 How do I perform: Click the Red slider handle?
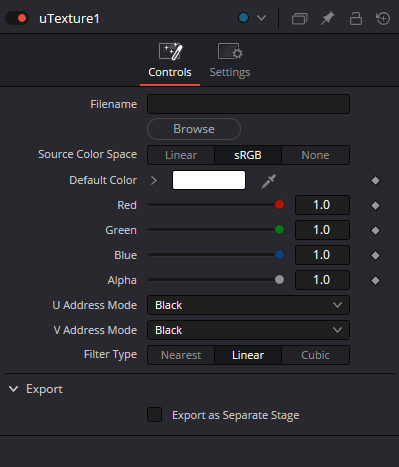[x=279, y=205]
